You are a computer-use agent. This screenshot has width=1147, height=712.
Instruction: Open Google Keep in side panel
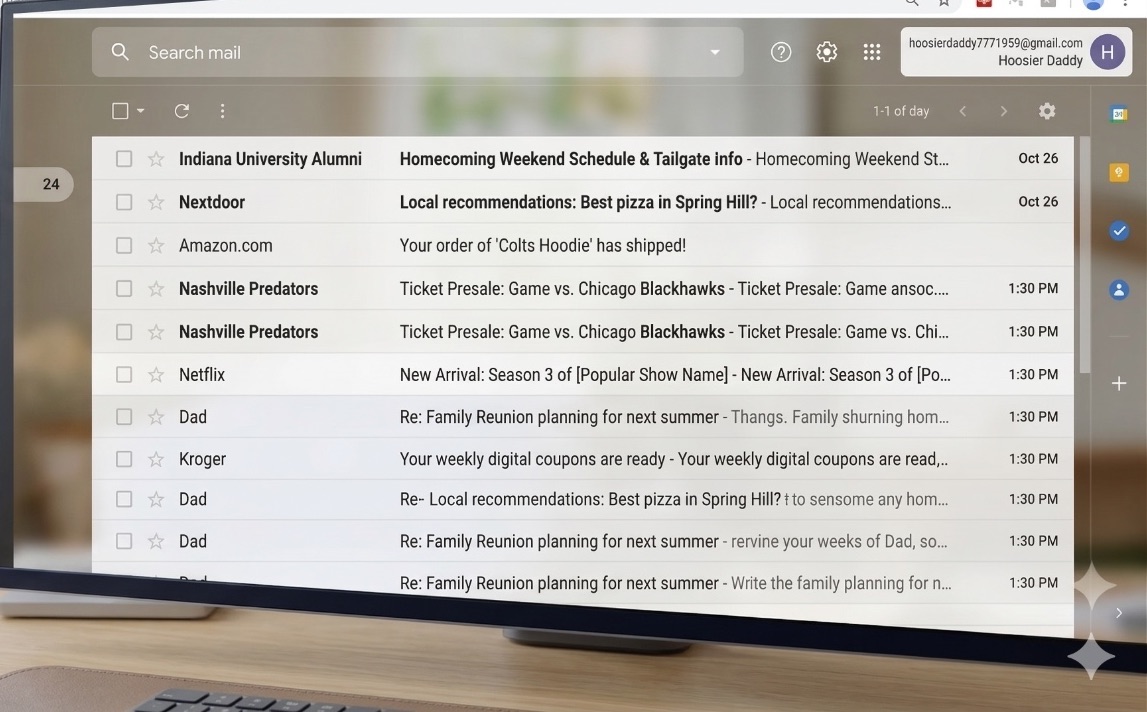[1119, 173]
